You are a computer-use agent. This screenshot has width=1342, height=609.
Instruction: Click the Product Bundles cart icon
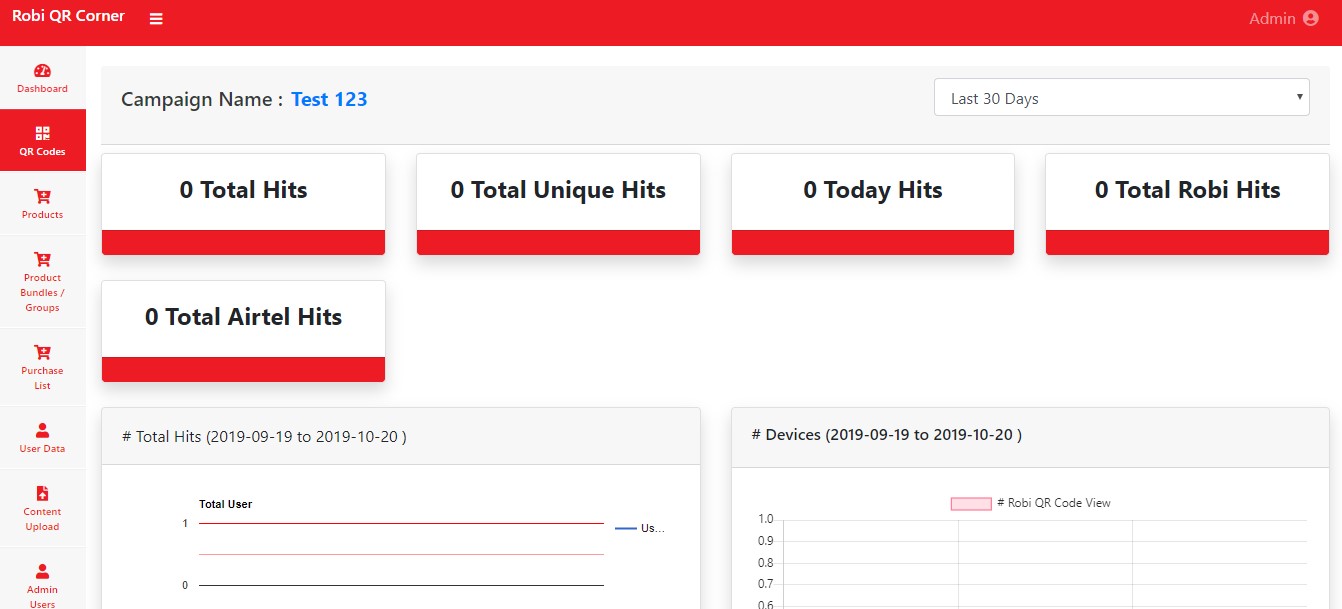(x=42, y=259)
